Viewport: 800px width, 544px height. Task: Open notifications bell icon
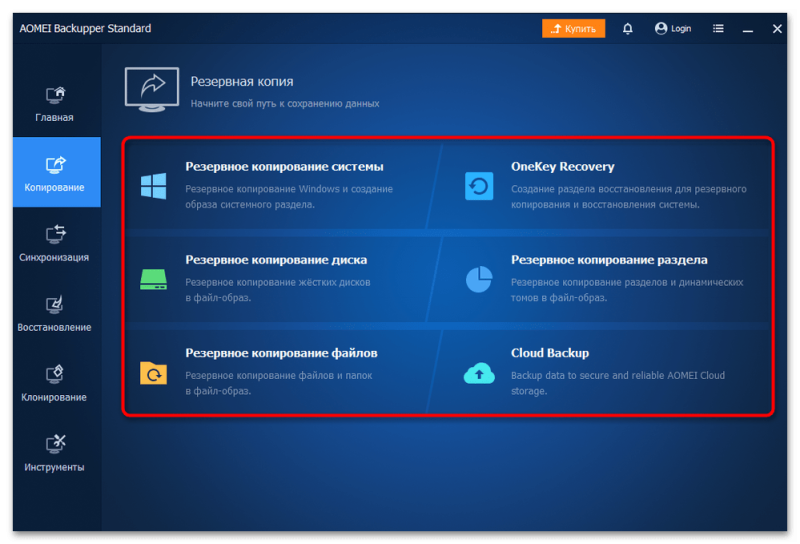[x=628, y=29]
